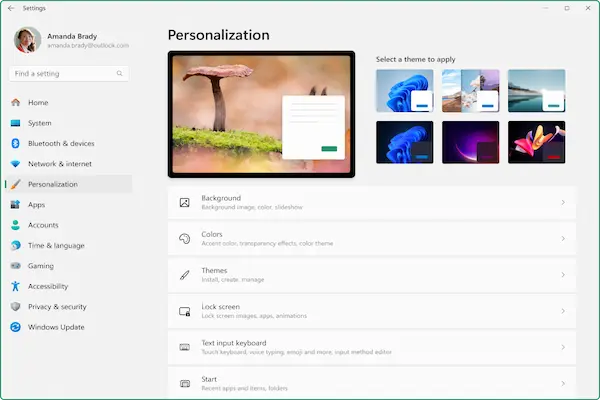The height and width of the screenshot is (400, 600).
Task: Expand the Background settings chevron
Action: (x=563, y=203)
